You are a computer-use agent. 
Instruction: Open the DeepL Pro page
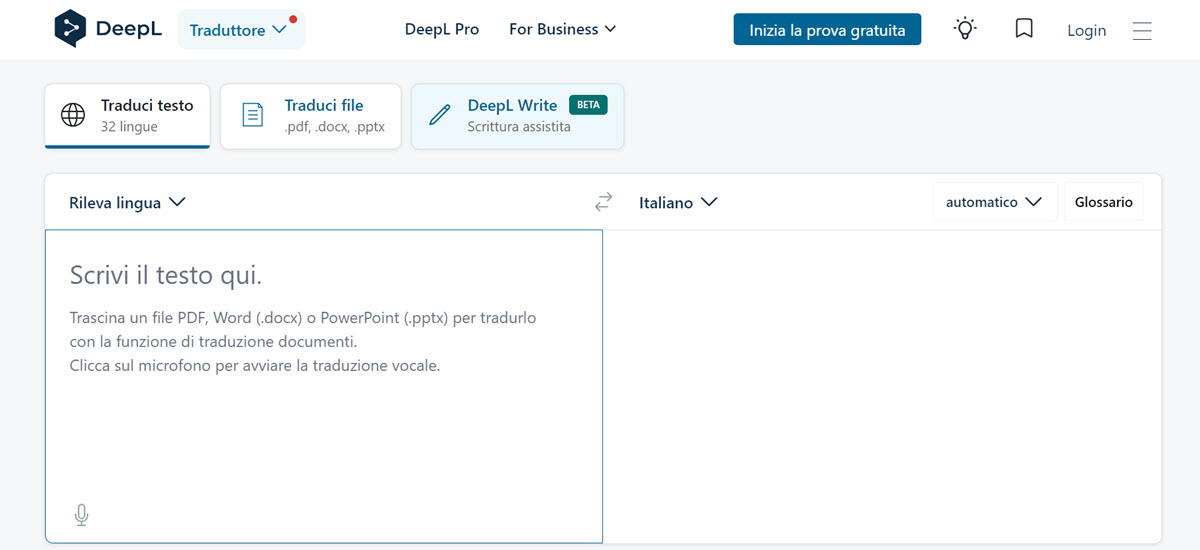442,29
